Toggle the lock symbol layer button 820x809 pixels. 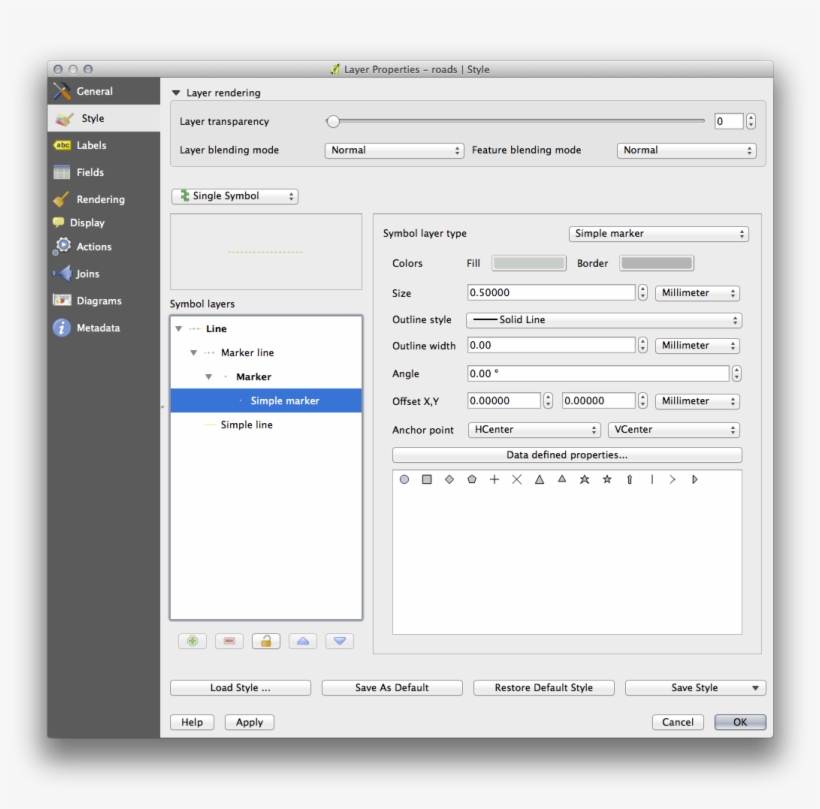point(265,641)
